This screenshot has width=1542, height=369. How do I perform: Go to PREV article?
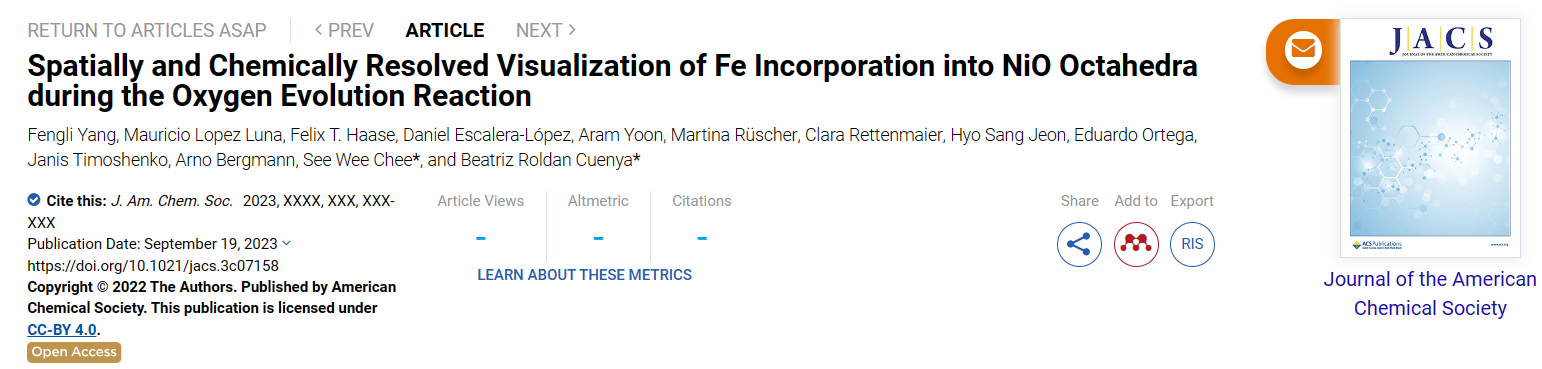(x=343, y=30)
